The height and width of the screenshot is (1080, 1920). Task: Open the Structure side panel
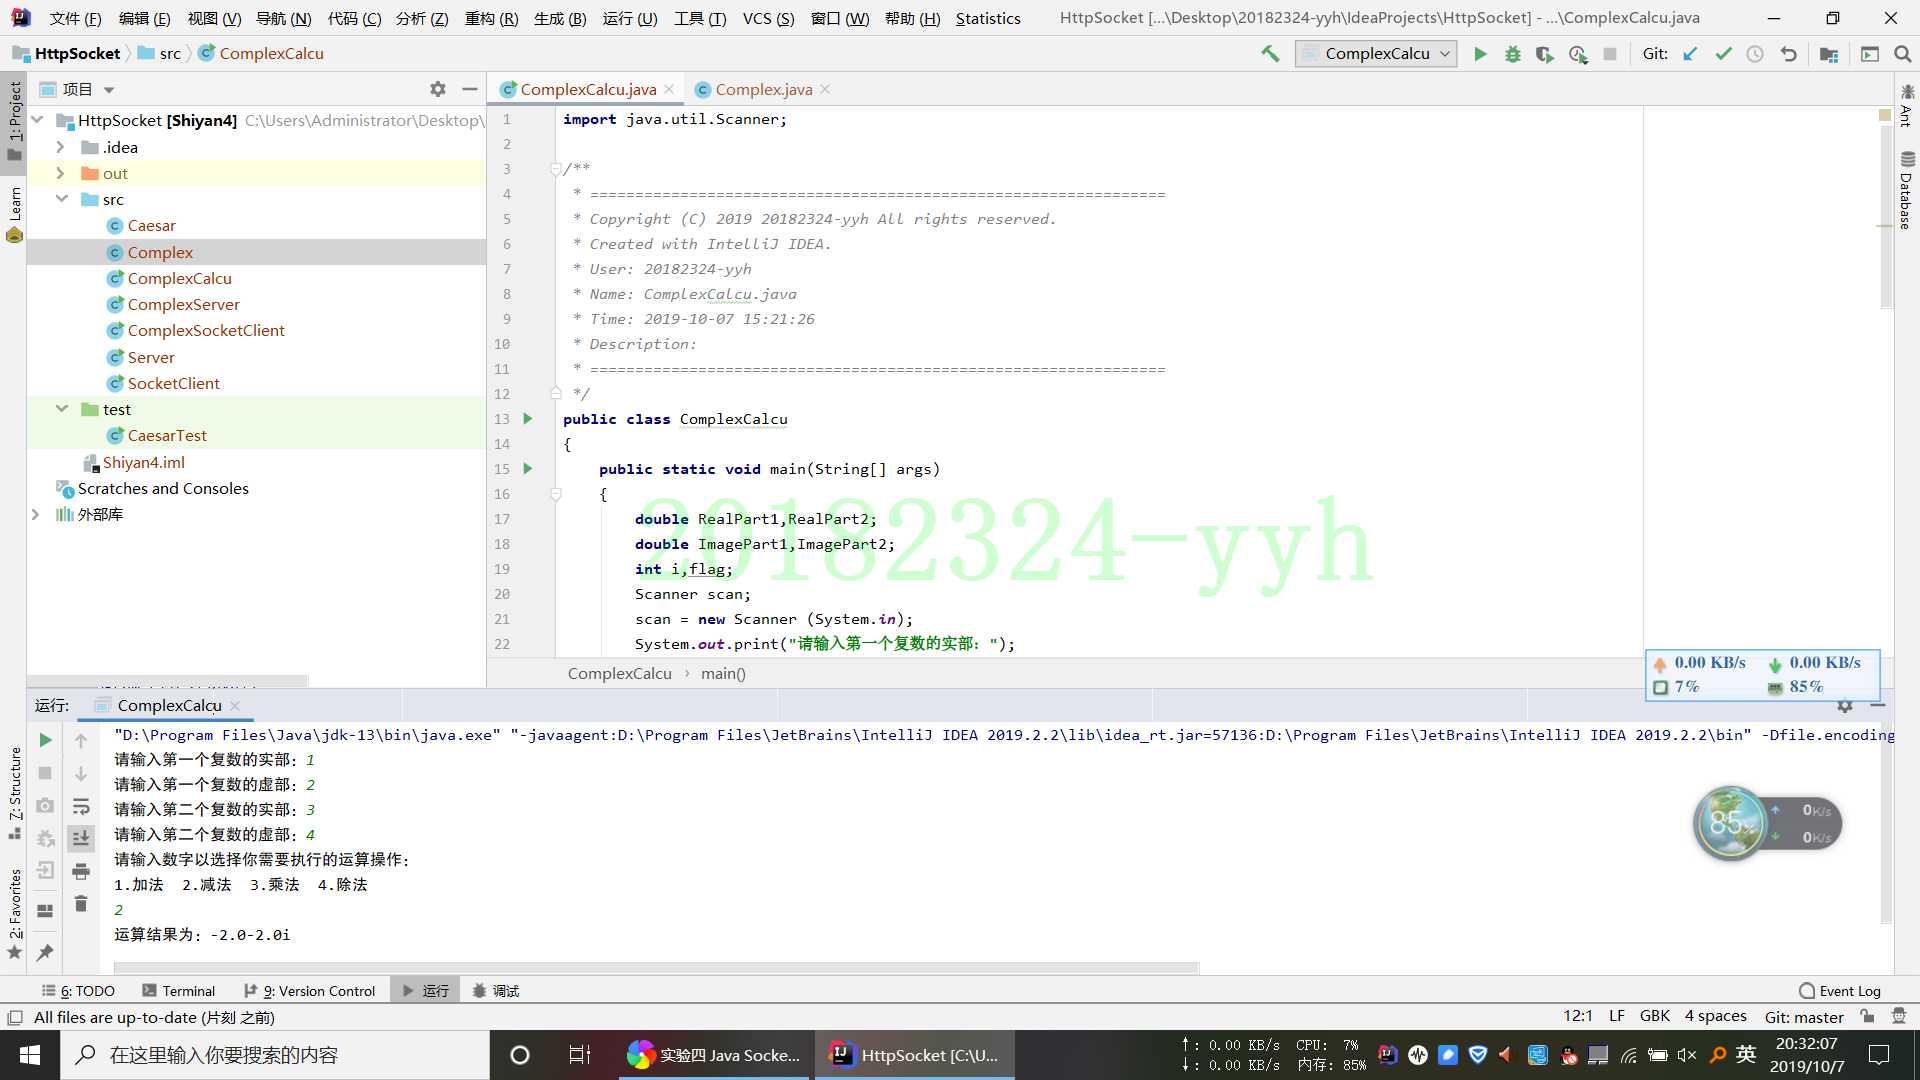pyautogui.click(x=14, y=793)
